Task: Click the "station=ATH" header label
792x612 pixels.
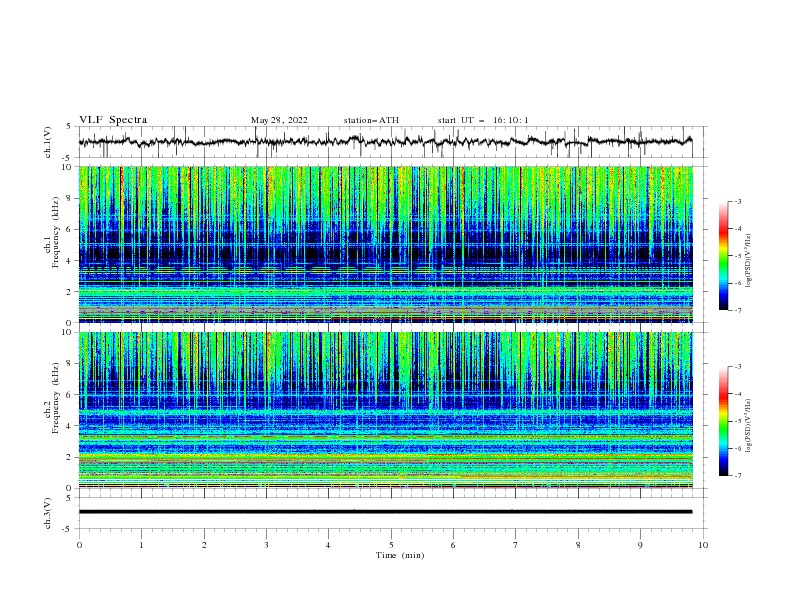Action: tap(371, 120)
